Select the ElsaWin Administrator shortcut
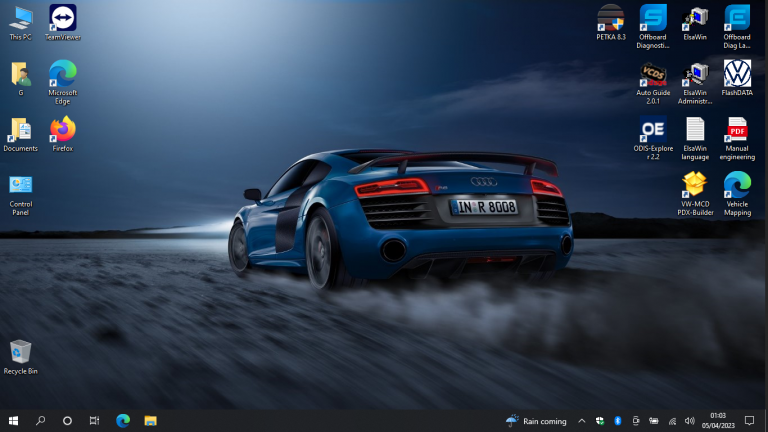 click(x=695, y=74)
